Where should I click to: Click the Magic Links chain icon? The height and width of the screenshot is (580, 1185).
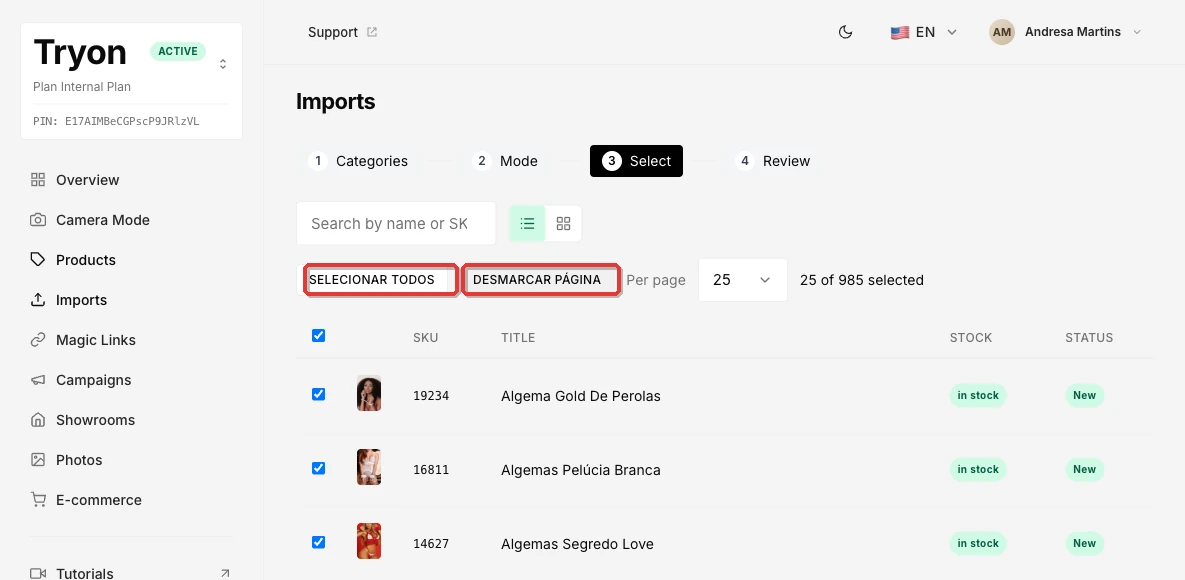(x=38, y=340)
